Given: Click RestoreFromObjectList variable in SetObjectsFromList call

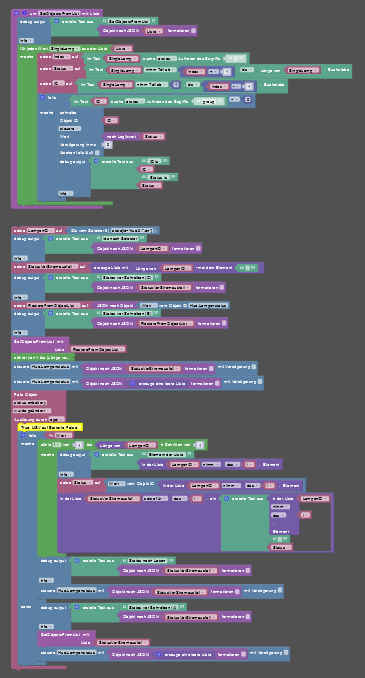Looking at the screenshot, I should click(x=98, y=349).
